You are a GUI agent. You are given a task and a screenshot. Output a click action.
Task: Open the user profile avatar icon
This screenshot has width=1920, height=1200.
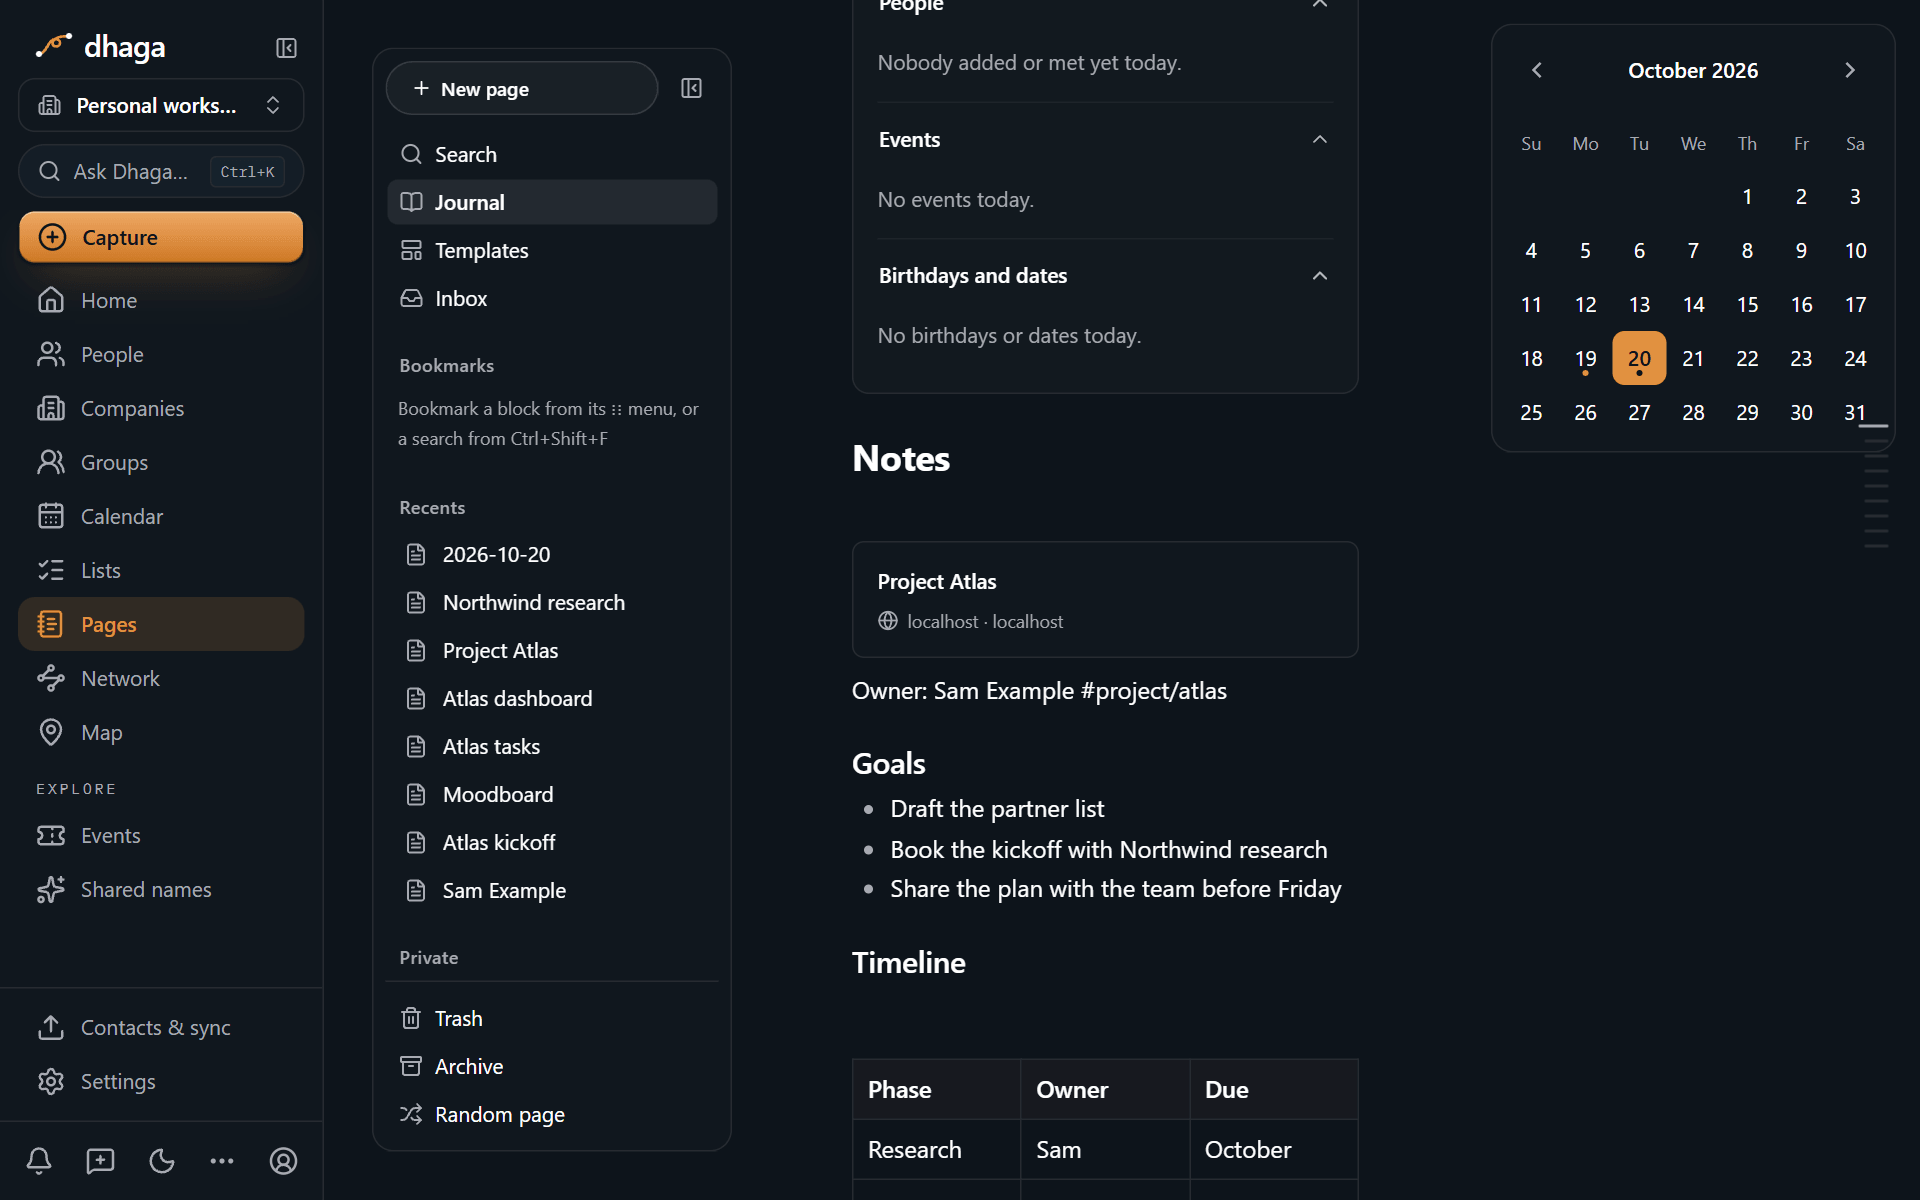(x=283, y=1160)
